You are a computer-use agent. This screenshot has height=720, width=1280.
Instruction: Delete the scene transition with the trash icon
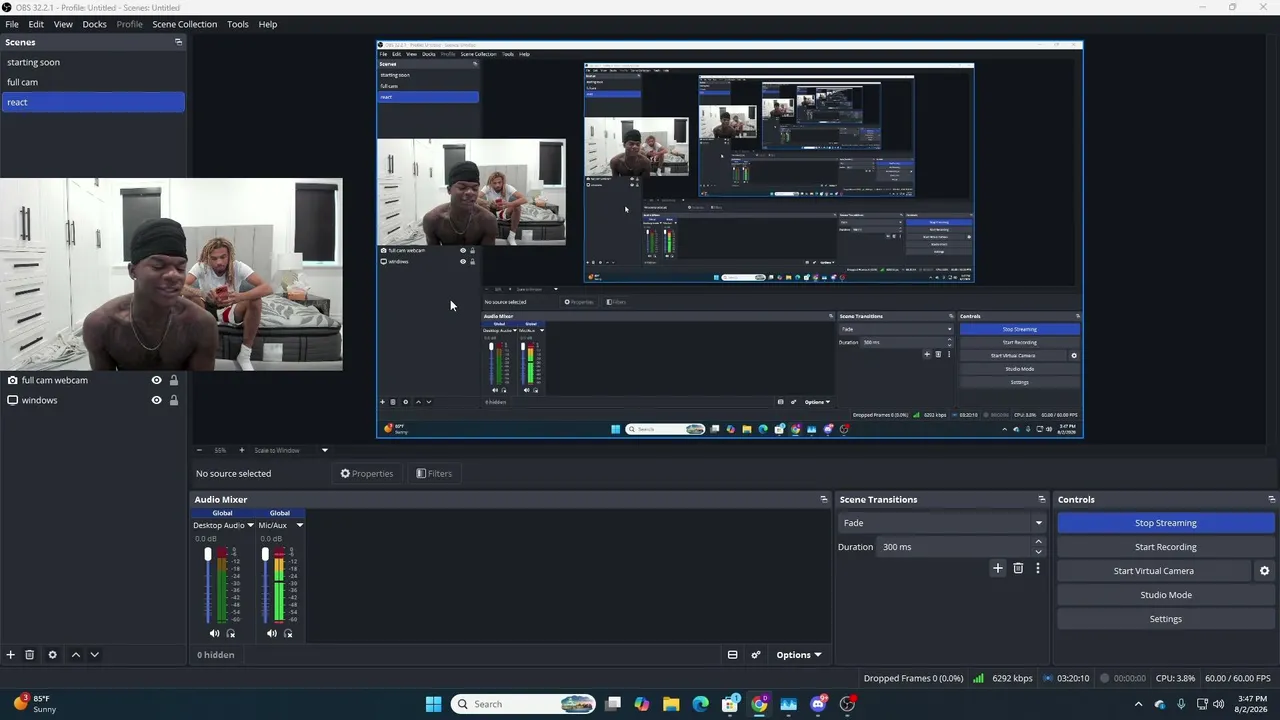pos(1018,568)
